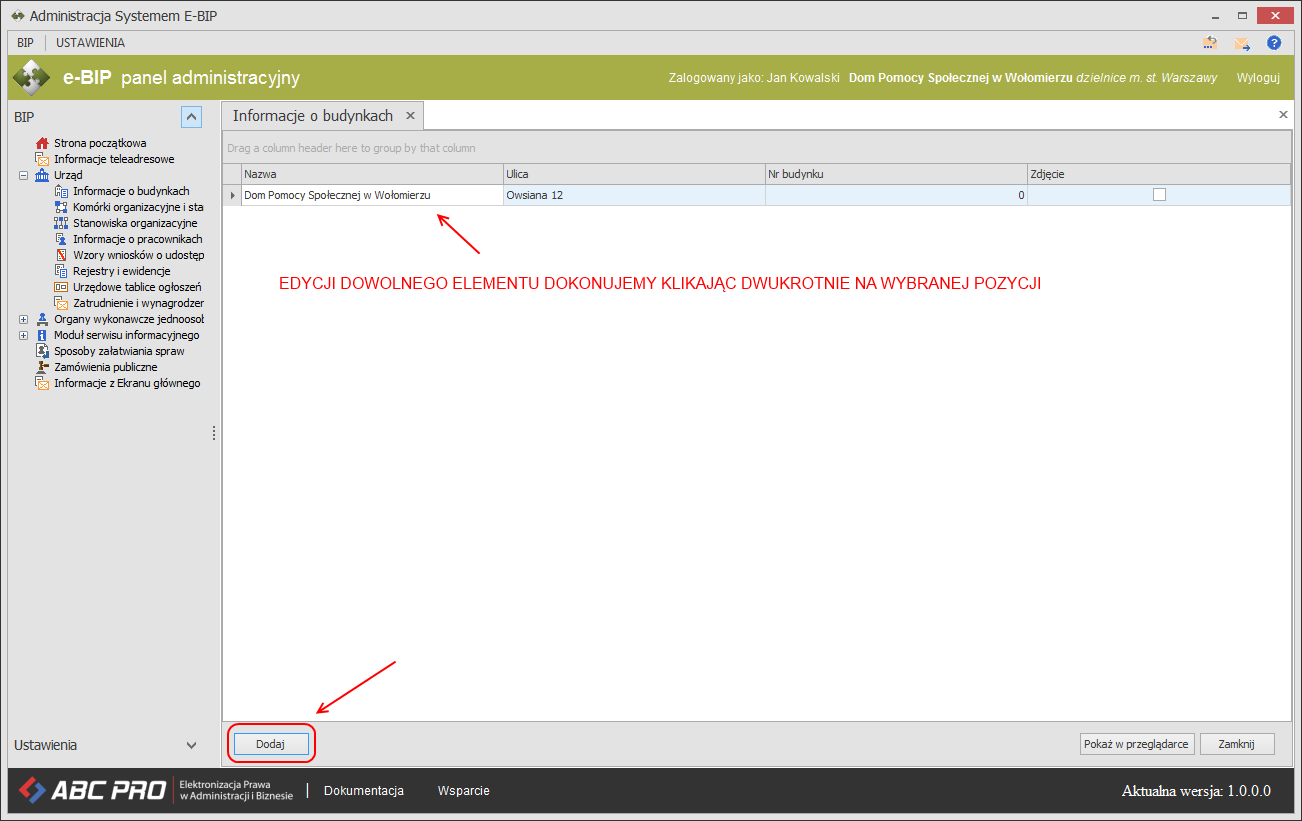Sort by the Zdjęcie column header

[1159, 174]
